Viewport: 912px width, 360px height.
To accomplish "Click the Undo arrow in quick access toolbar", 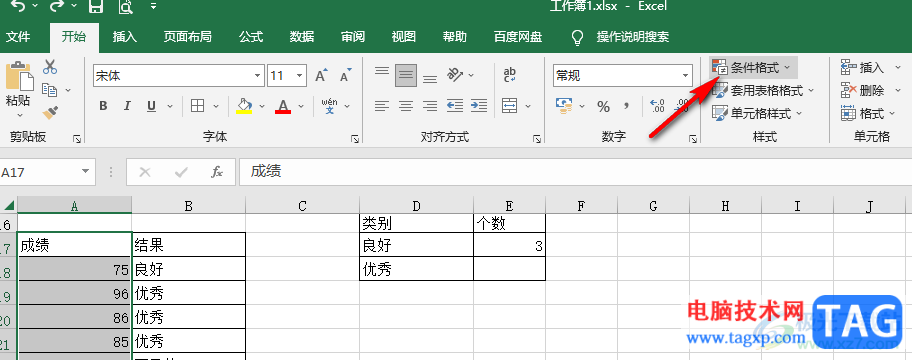I will (x=18, y=6).
